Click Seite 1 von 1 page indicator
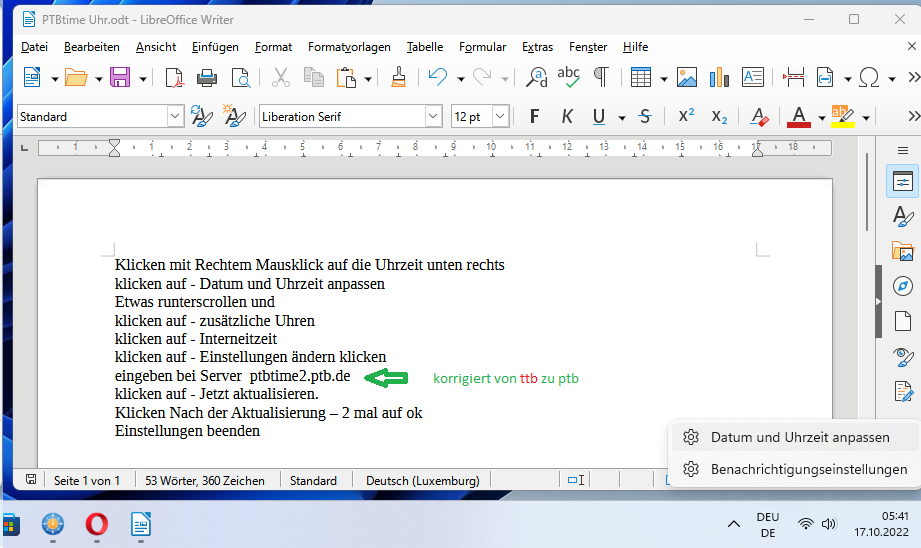Screen dimensions: 921x548 87,480
